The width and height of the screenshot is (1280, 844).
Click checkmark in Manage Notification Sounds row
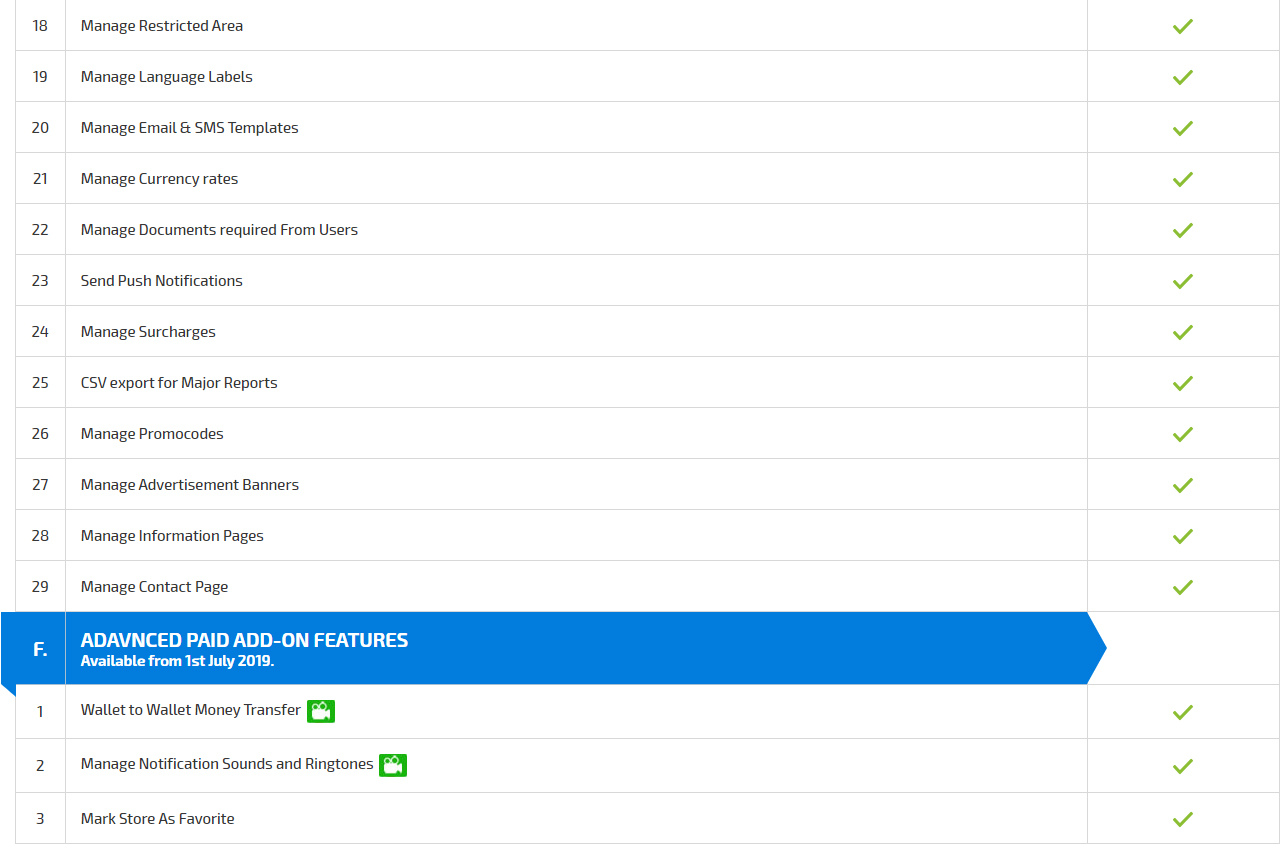coord(1183,766)
